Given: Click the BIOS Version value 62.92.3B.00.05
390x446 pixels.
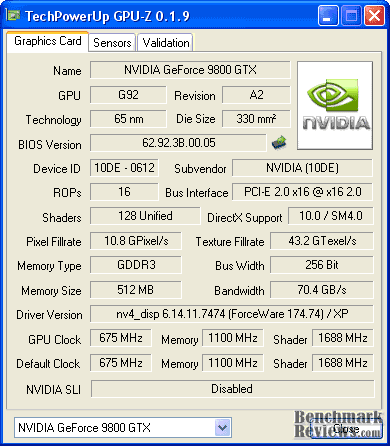Looking at the screenshot, I should tap(179, 143).
